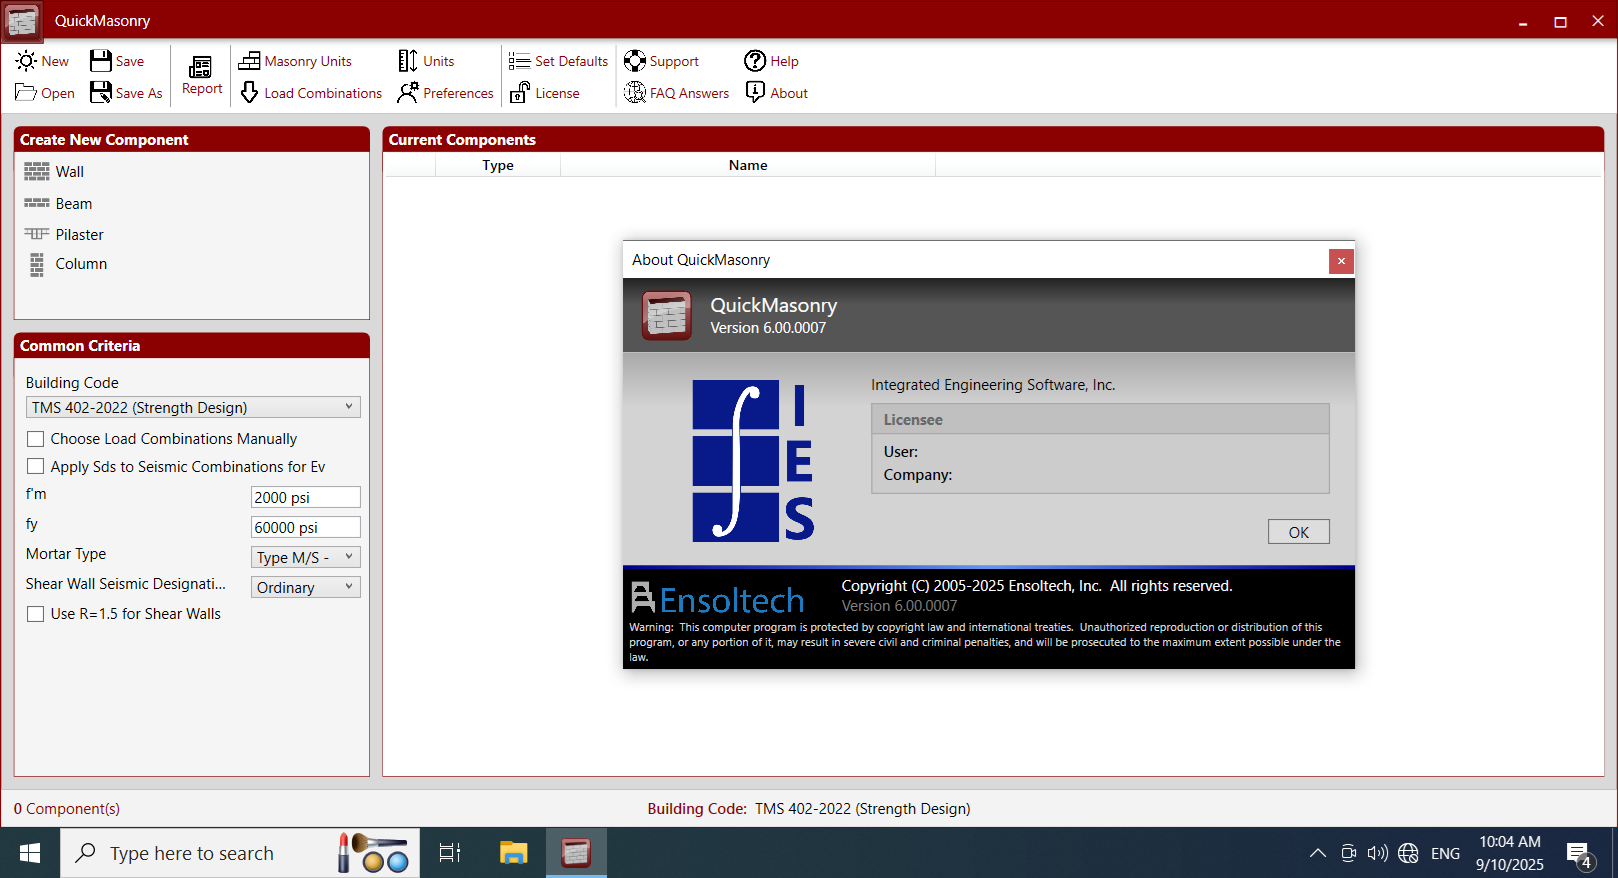The height and width of the screenshot is (878, 1618).
Task: Open Load Combinations dialog
Action: tap(311, 93)
